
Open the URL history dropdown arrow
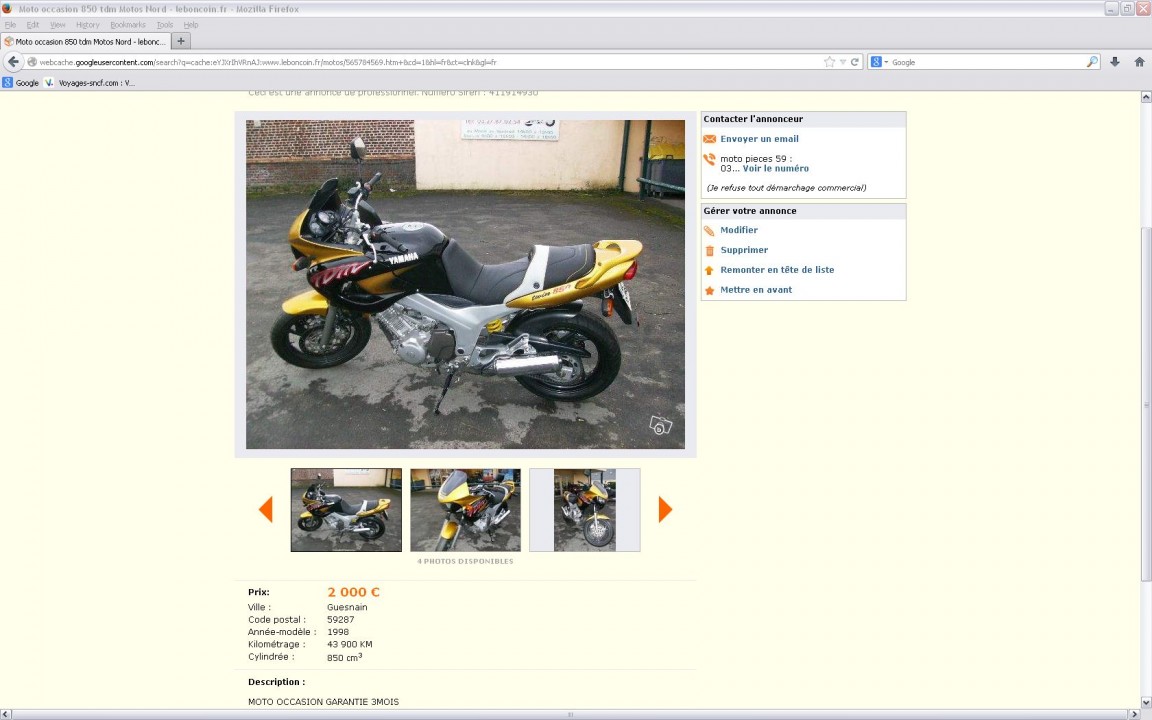(x=843, y=62)
